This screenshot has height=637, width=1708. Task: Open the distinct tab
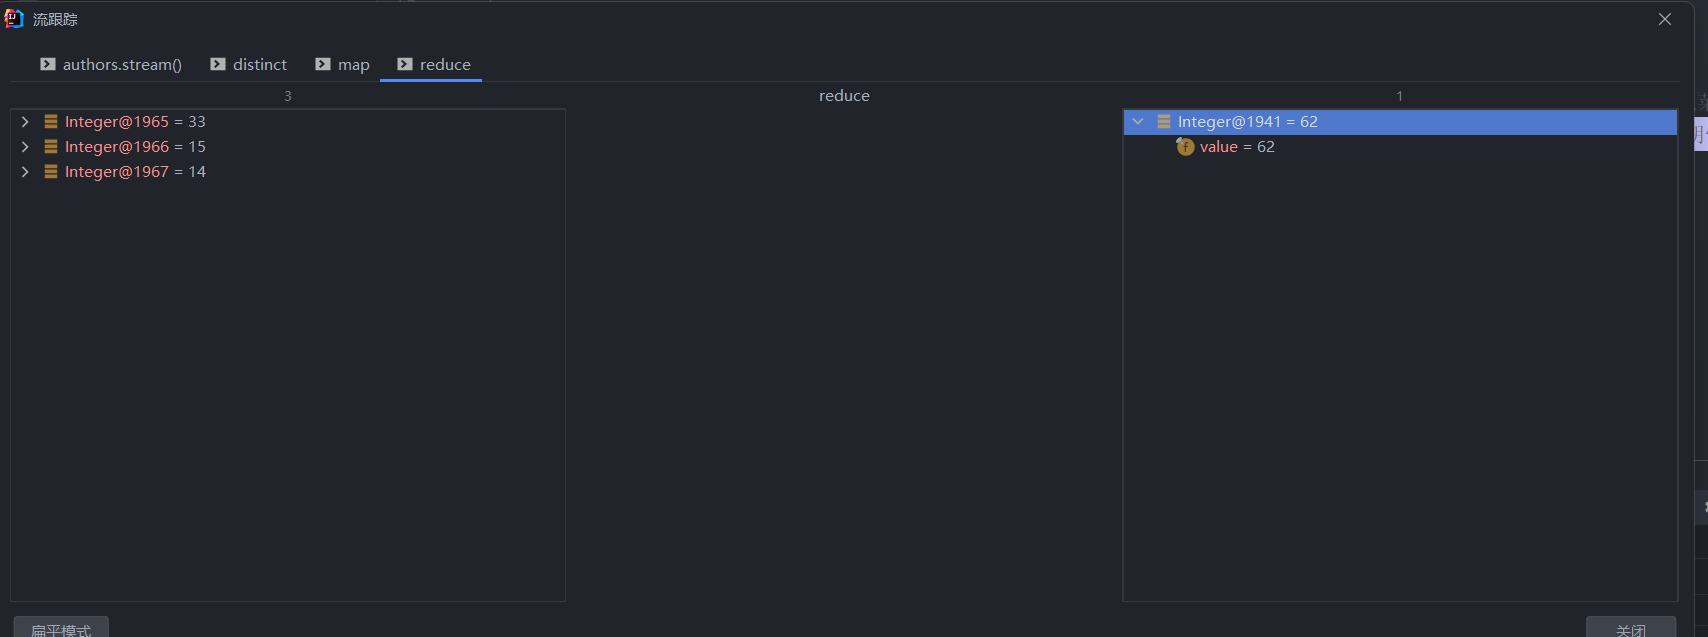259,65
